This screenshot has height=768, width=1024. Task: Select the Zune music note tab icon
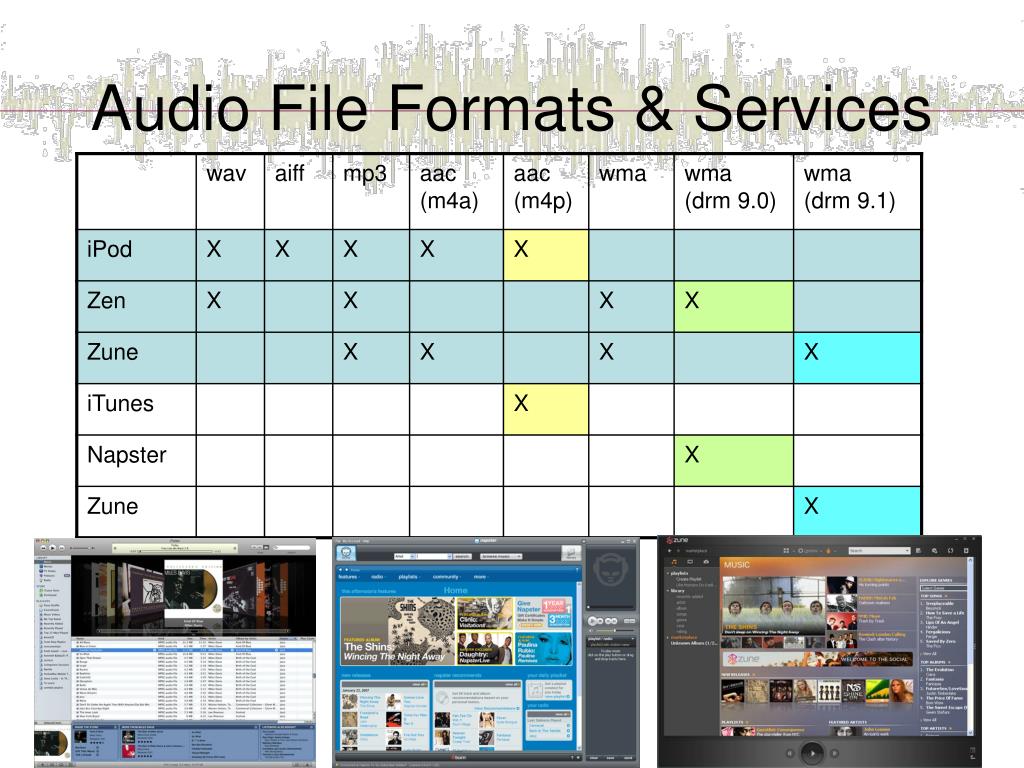click(674, 562)
